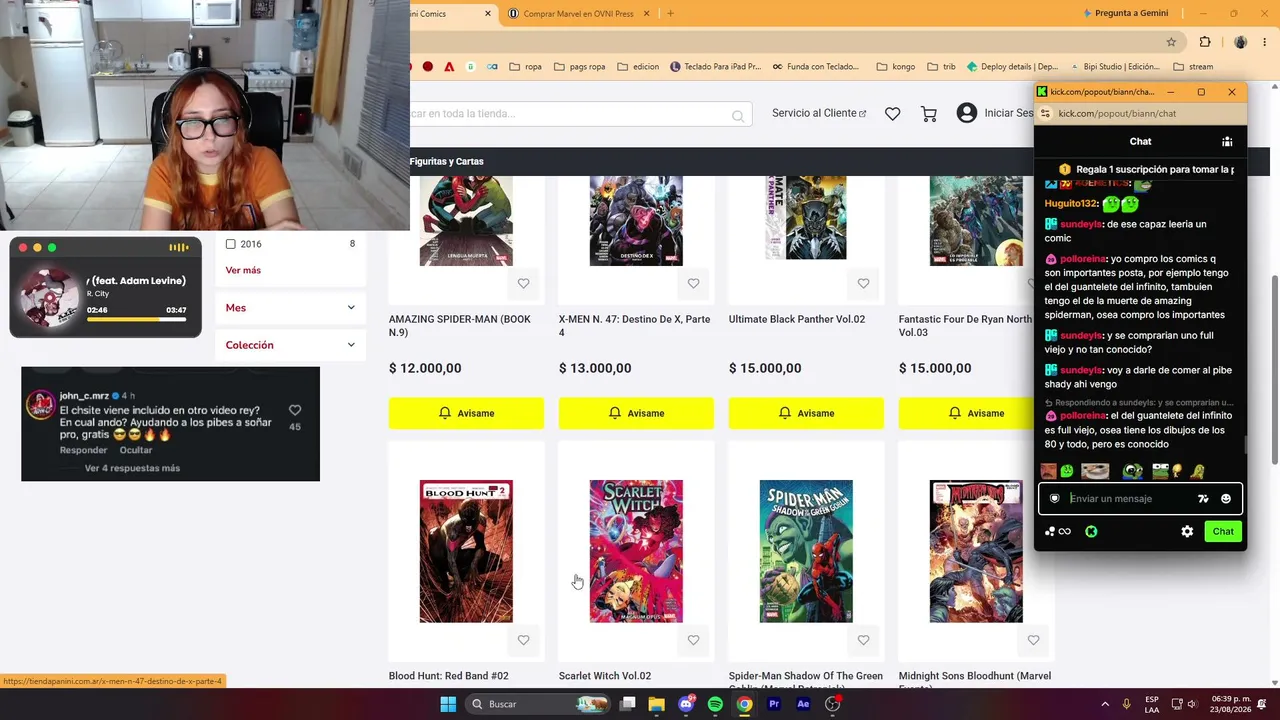Open the Adobe bookmark icon in bookmarks bar
The image size is (1280, 720).
(x=449, y=67)
